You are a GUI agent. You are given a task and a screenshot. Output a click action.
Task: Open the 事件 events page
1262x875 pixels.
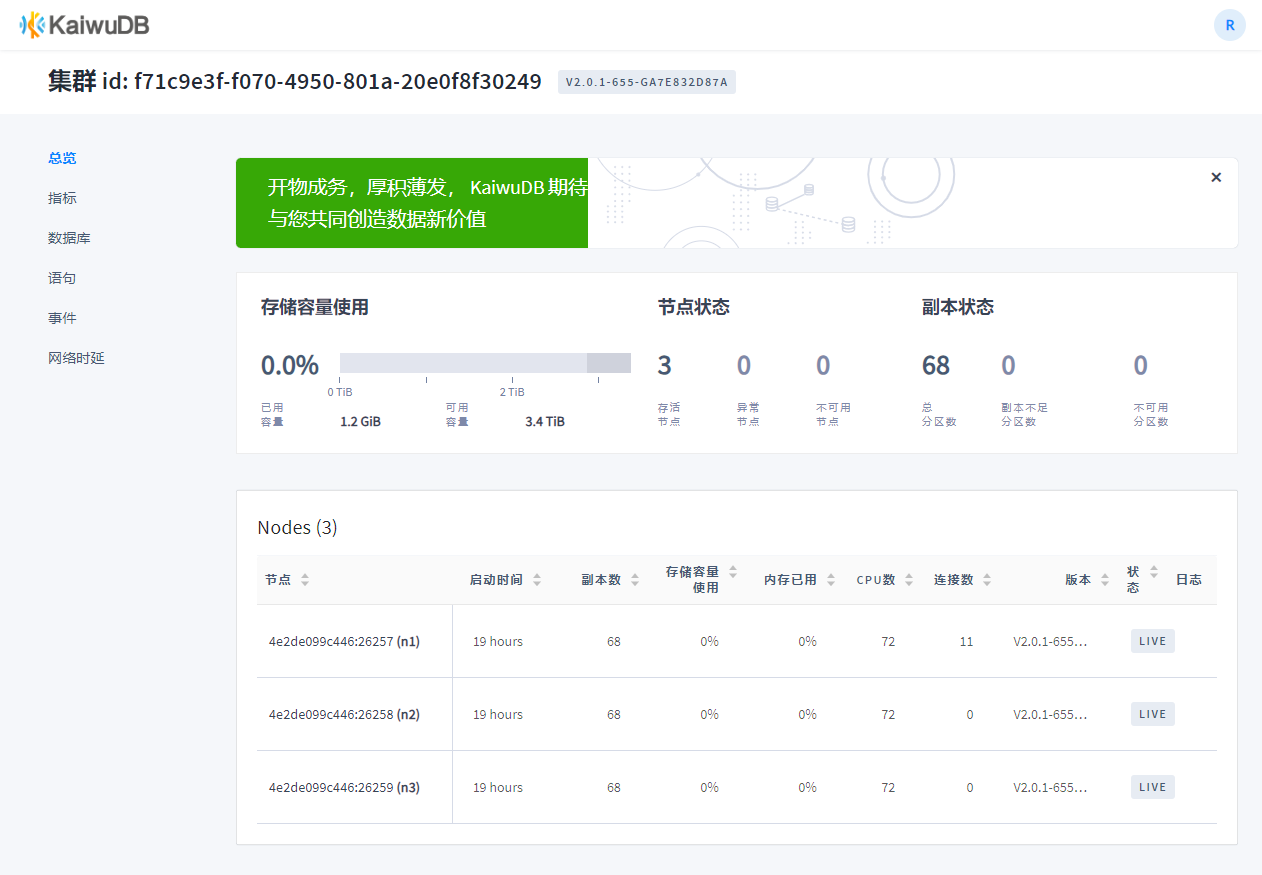62,318
